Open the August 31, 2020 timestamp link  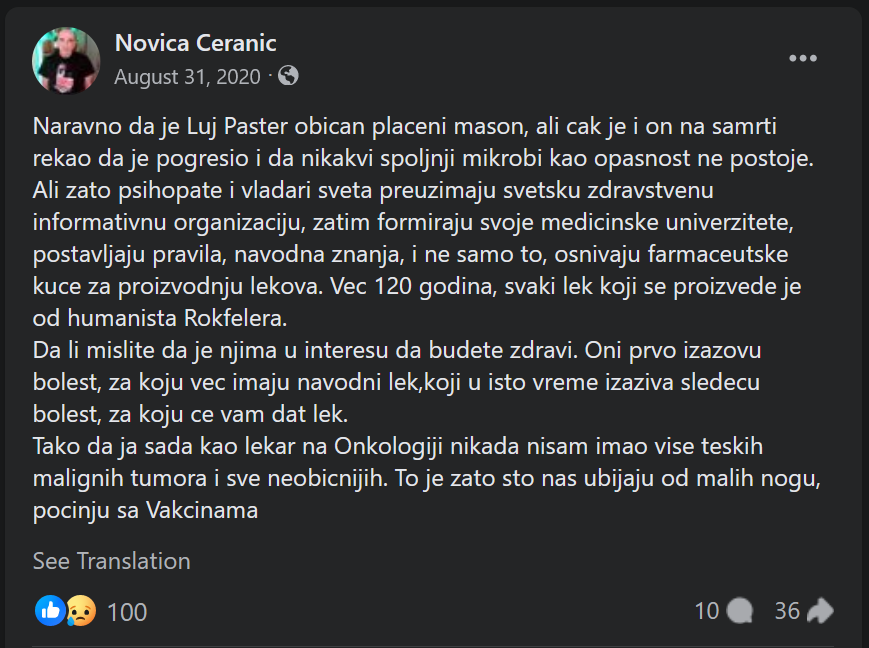(x=187, y=76)
